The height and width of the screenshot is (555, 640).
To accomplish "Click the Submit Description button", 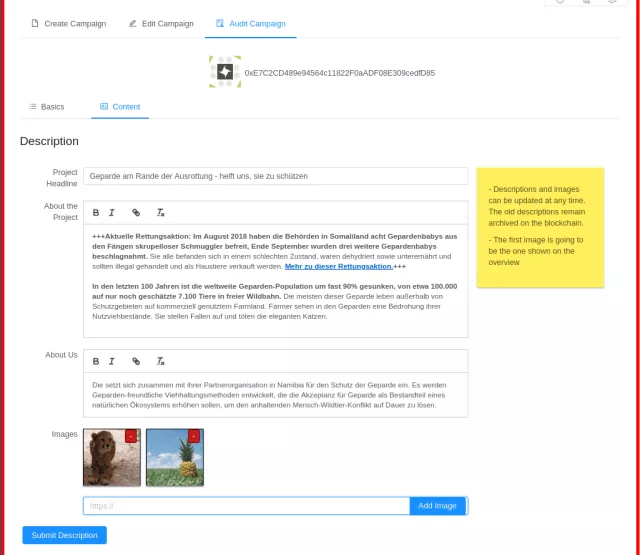I will click(64, 535).
